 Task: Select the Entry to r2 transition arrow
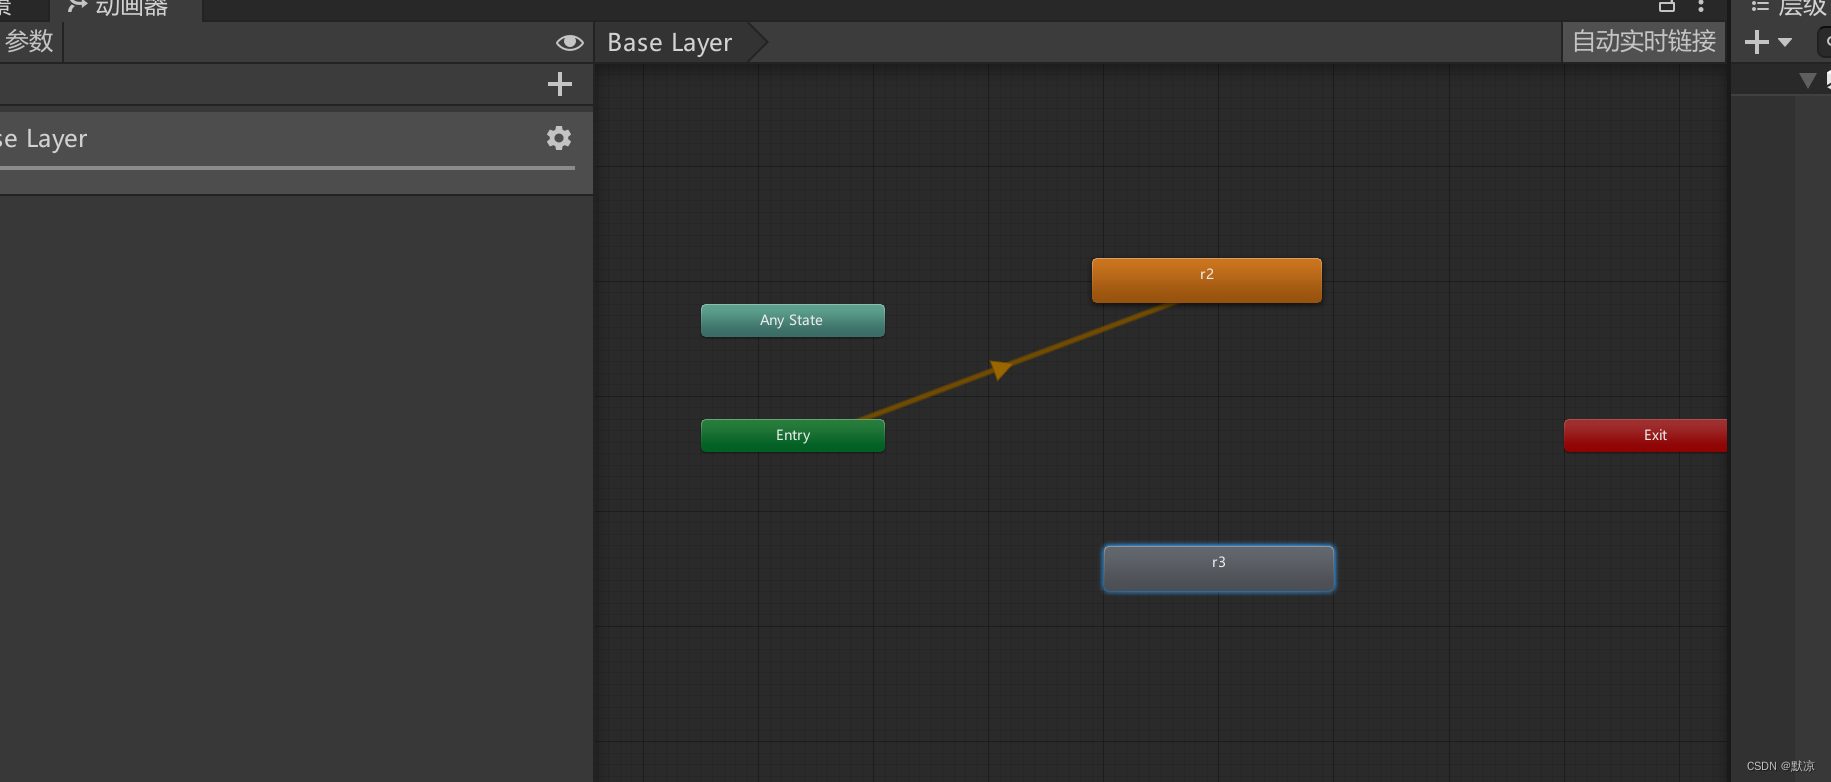coord(1001,369)
